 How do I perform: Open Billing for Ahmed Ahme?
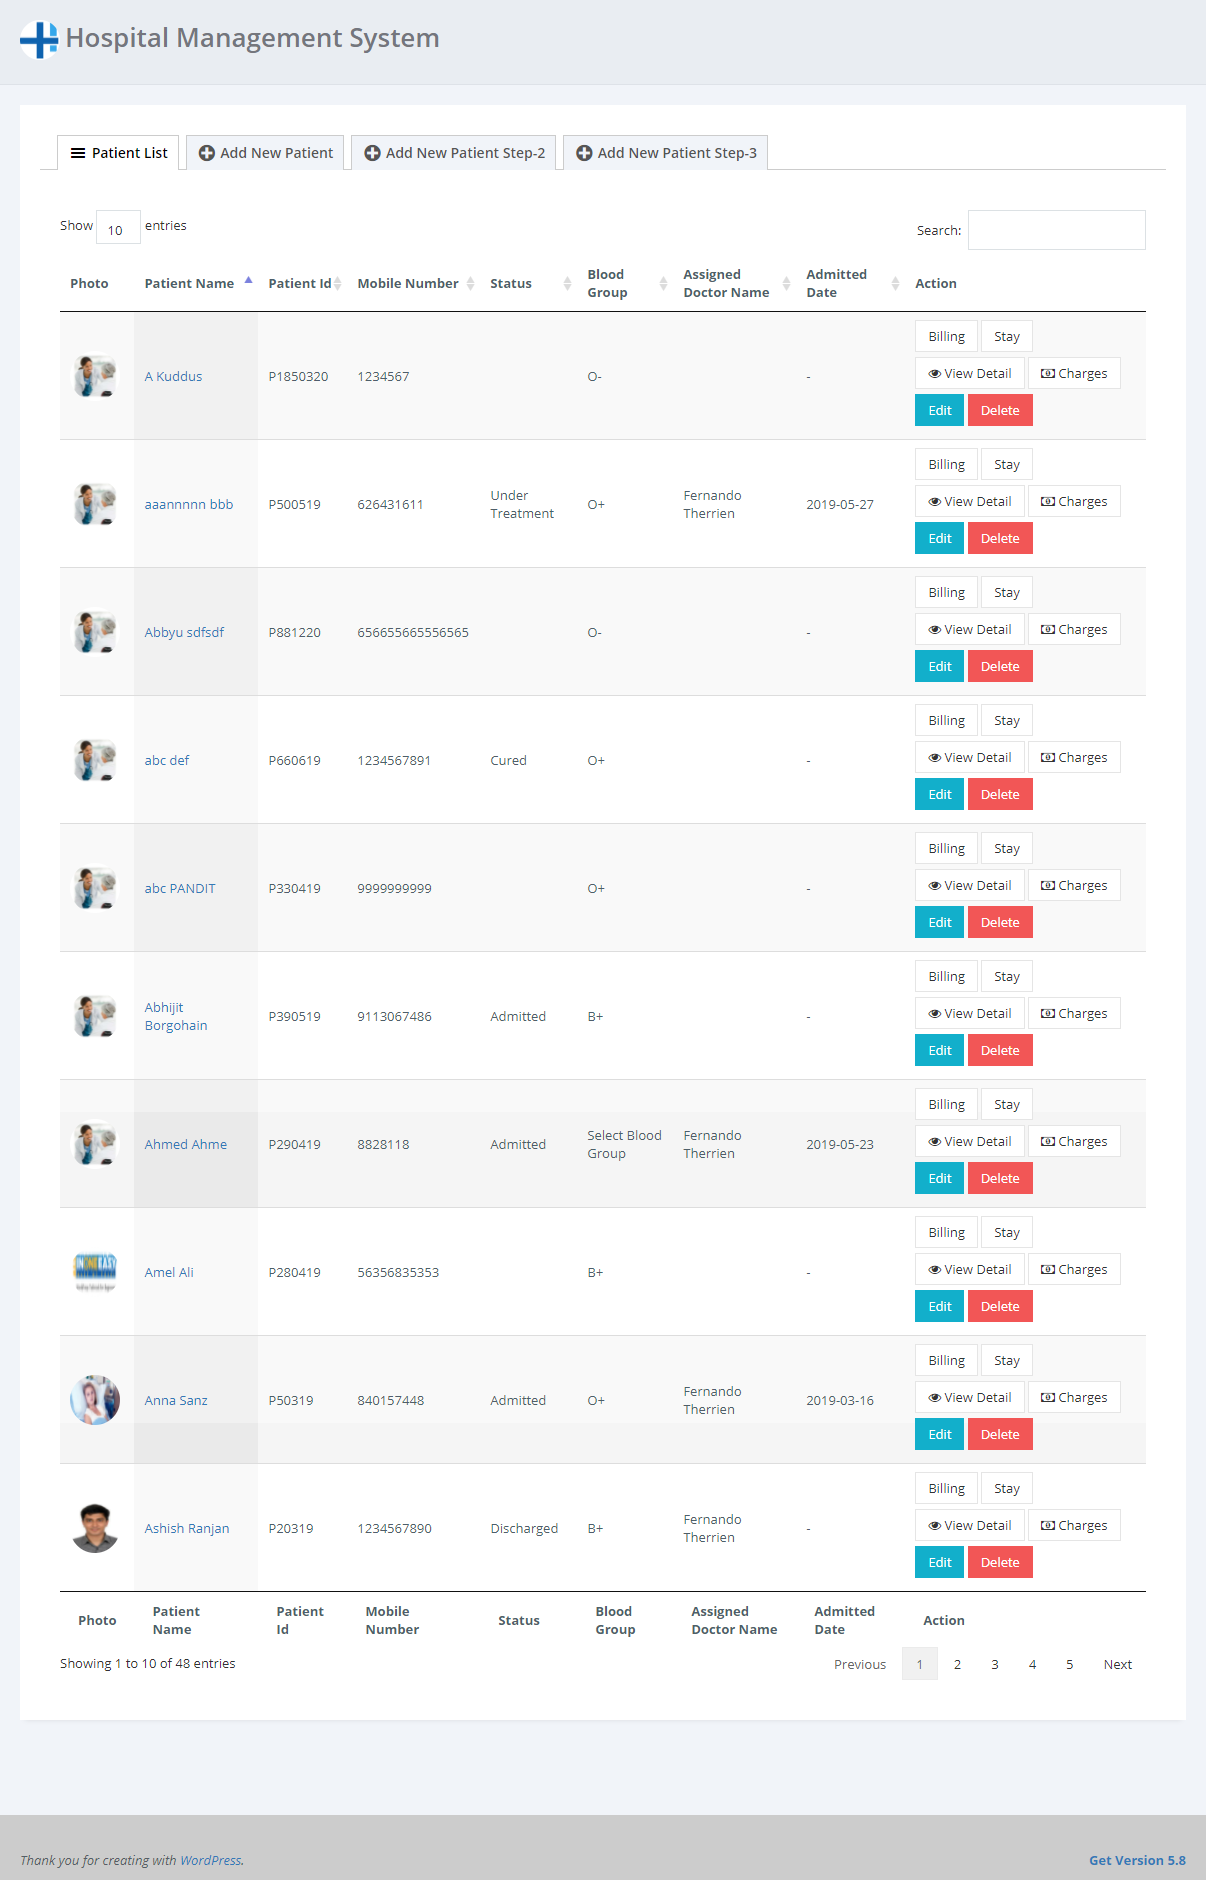[946, 1104]
